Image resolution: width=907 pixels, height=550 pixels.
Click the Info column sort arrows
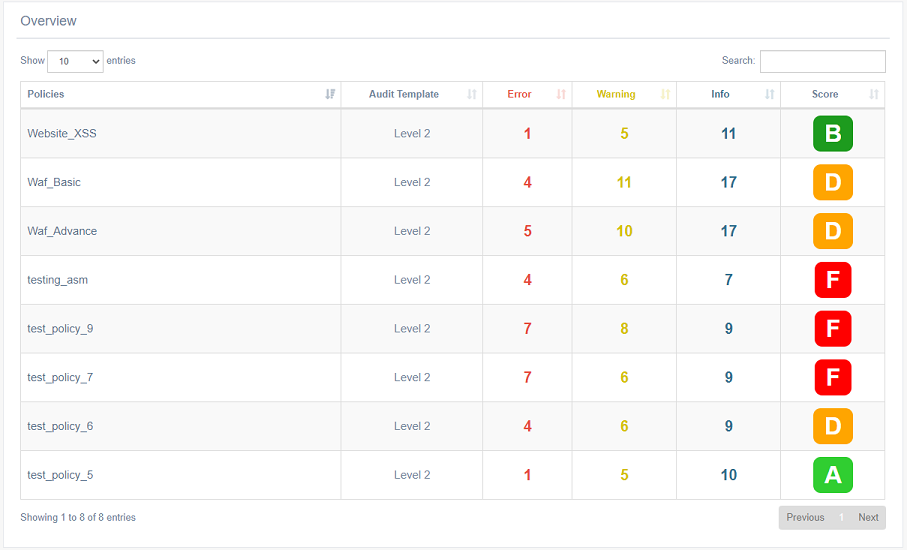tap(769, 94)
